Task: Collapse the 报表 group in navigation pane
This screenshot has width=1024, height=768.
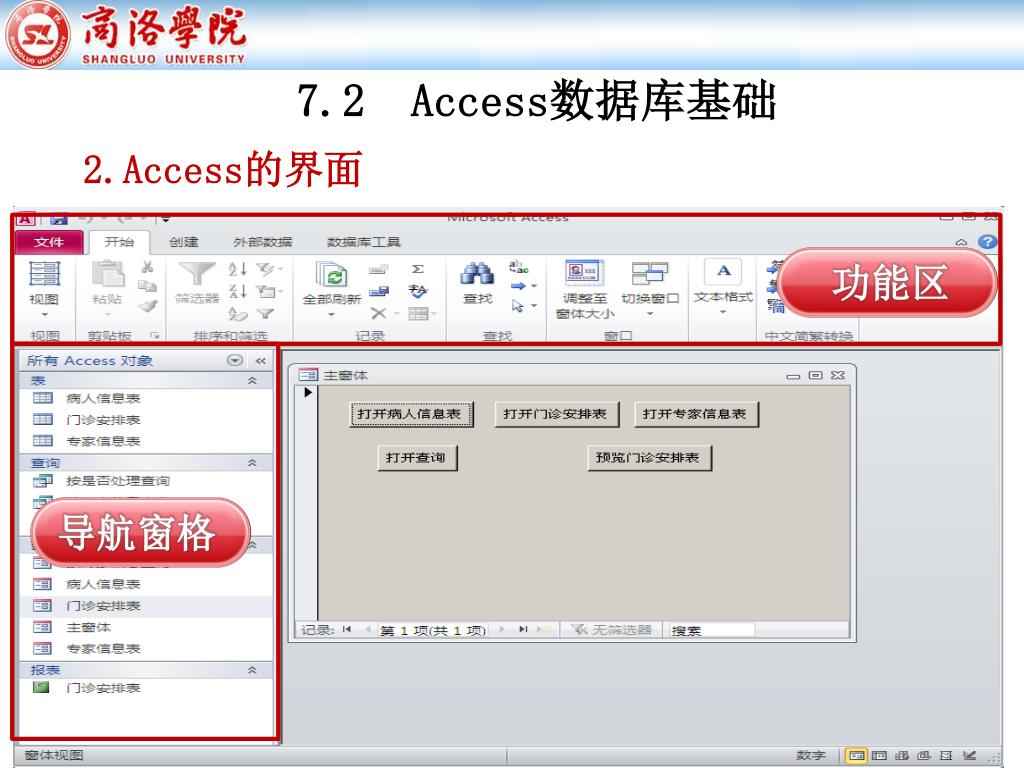Action: 252,670
